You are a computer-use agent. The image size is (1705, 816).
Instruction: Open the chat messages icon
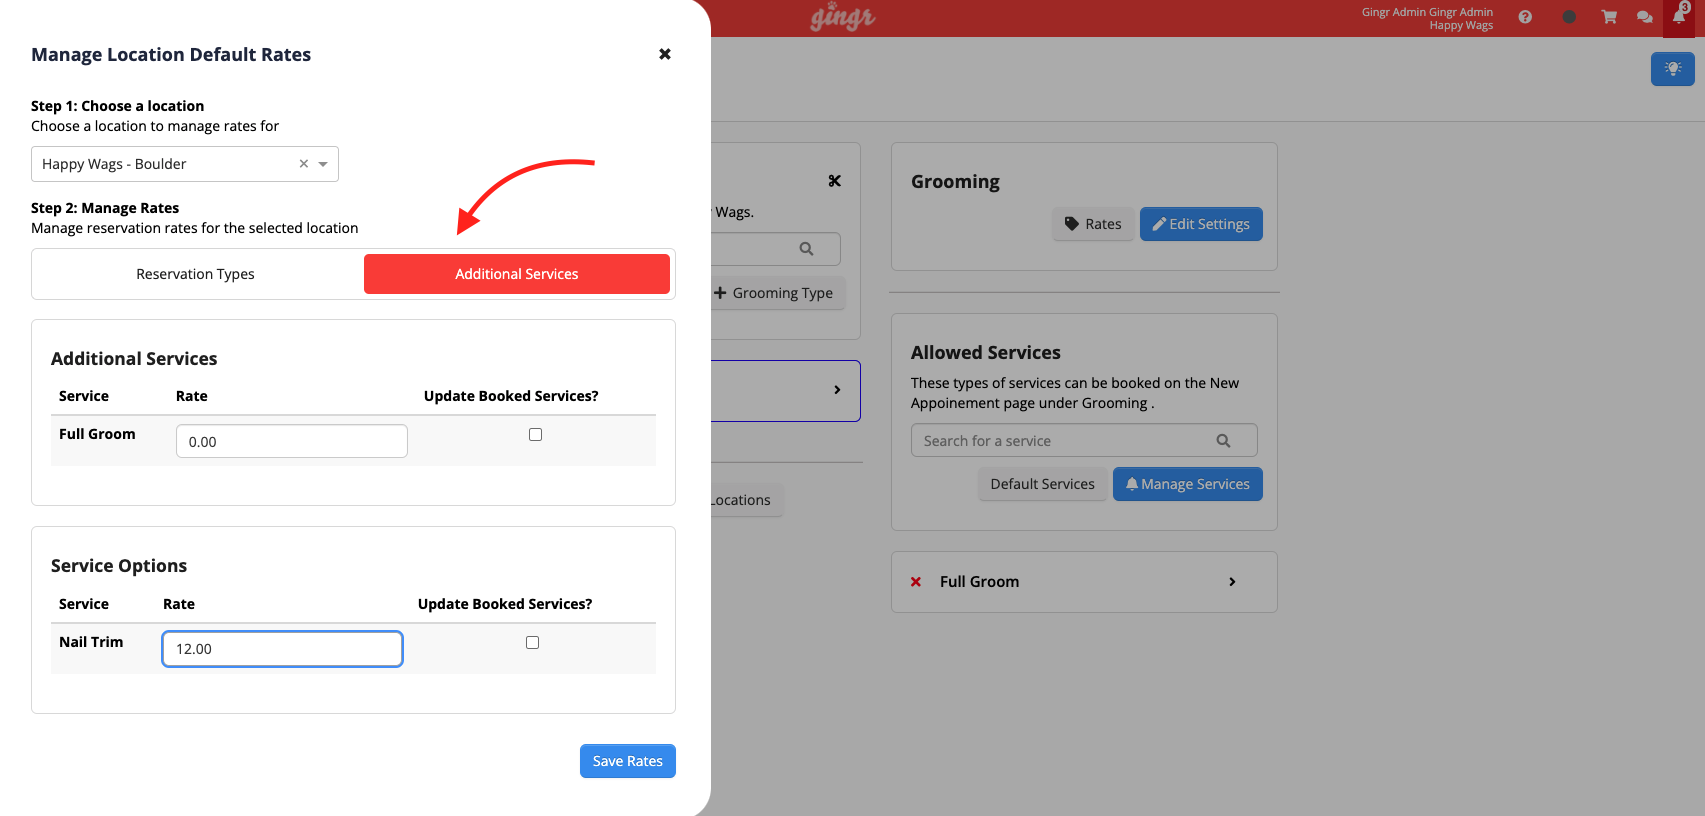(x=1645, y=17)
